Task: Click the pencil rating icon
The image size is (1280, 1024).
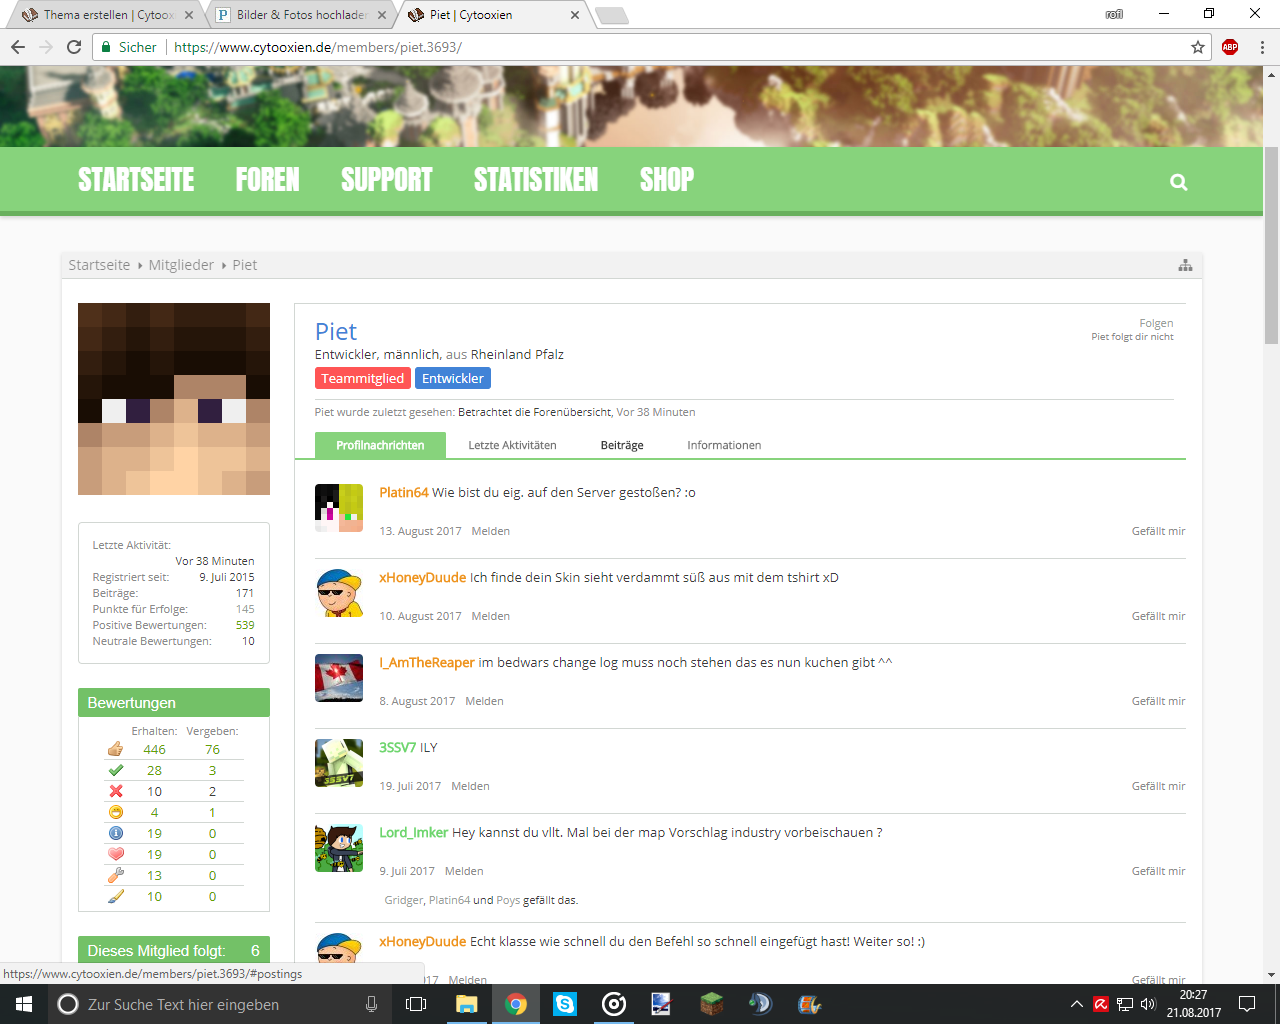Action: click(x=116, y=896)
